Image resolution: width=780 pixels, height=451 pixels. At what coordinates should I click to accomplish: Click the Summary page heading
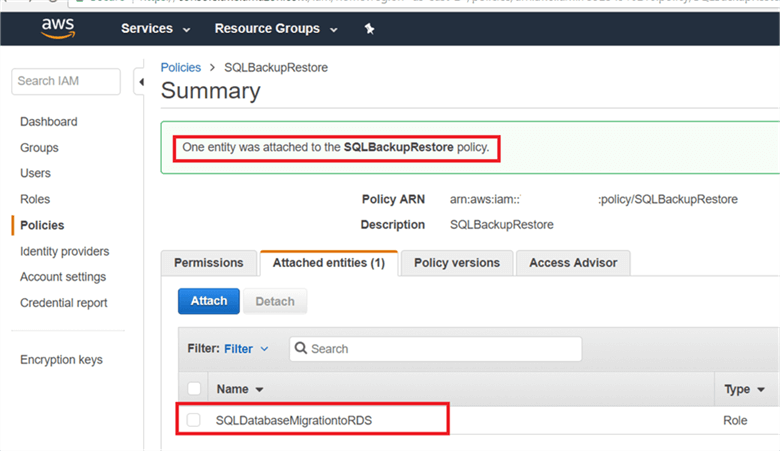coord(210,90)
